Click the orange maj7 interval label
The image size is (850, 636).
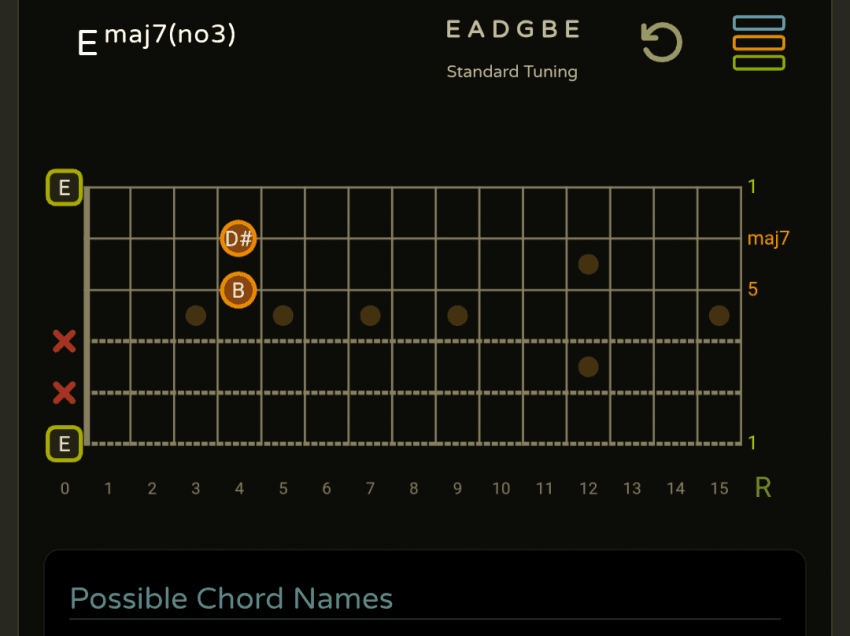768,238
